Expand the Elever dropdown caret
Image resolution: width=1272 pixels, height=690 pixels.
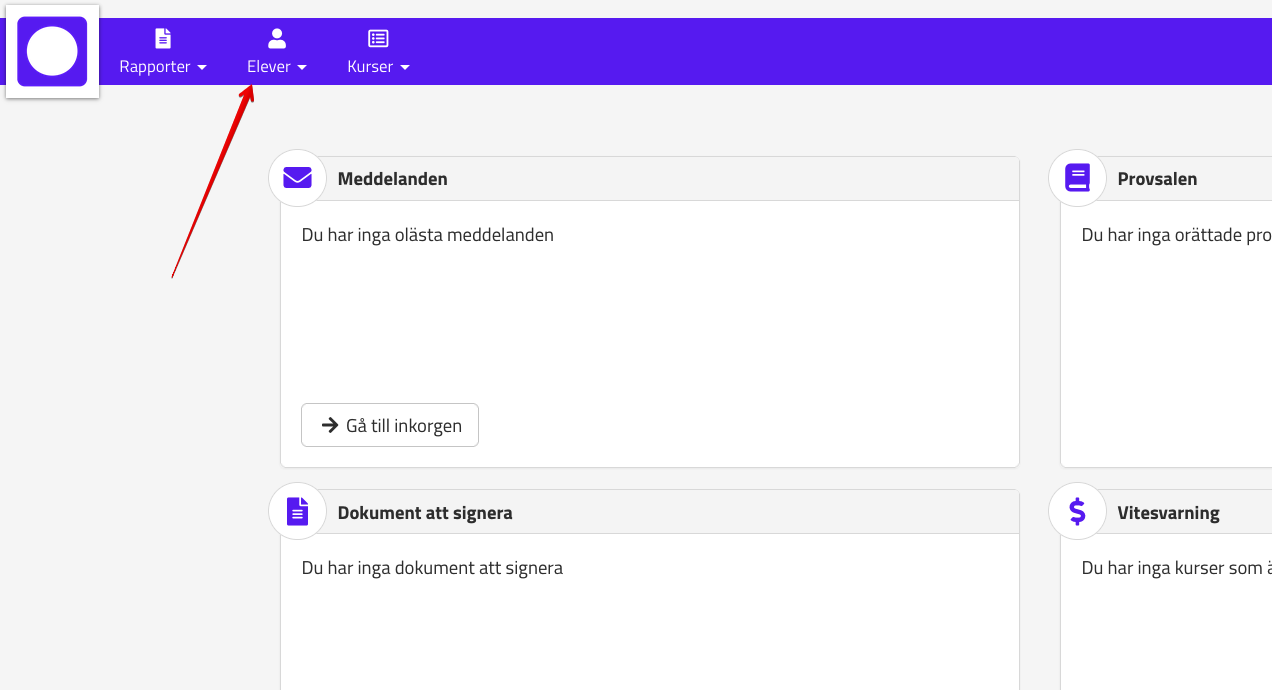302,68
